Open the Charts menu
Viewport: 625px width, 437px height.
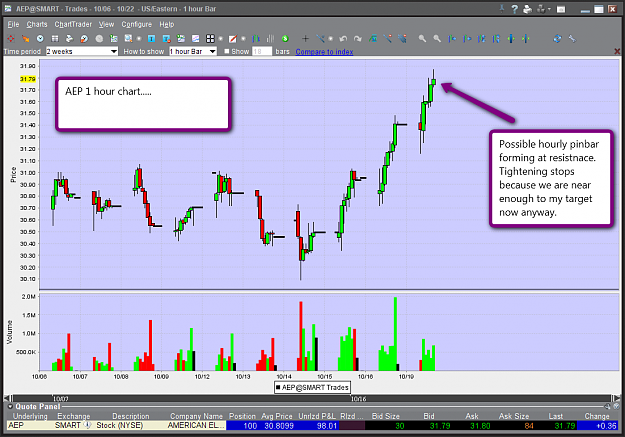(37, 24)
